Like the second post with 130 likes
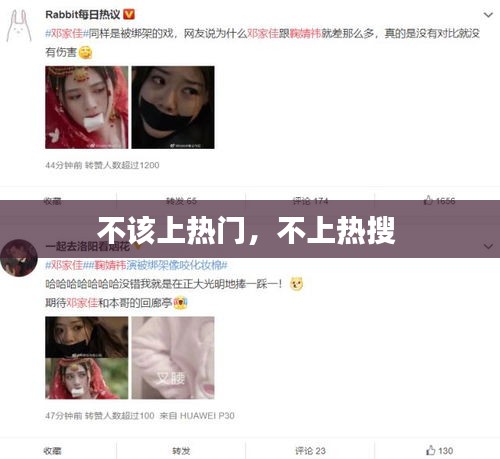The height and width of the screenshot is (459, 500). pyautogui.click(x=439, y=451)
